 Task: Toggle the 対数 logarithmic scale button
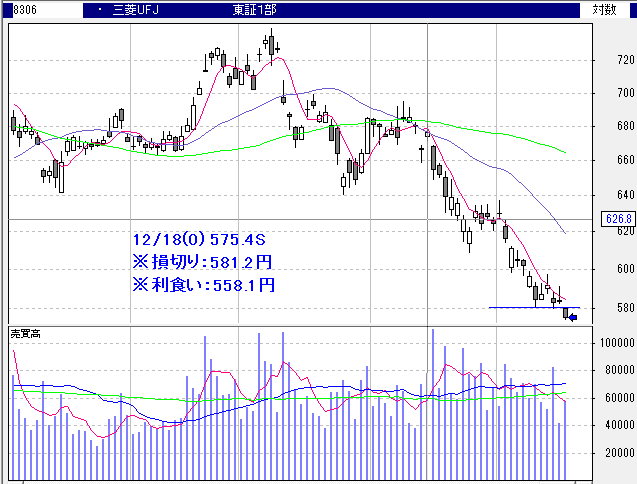tap(604, 9)
